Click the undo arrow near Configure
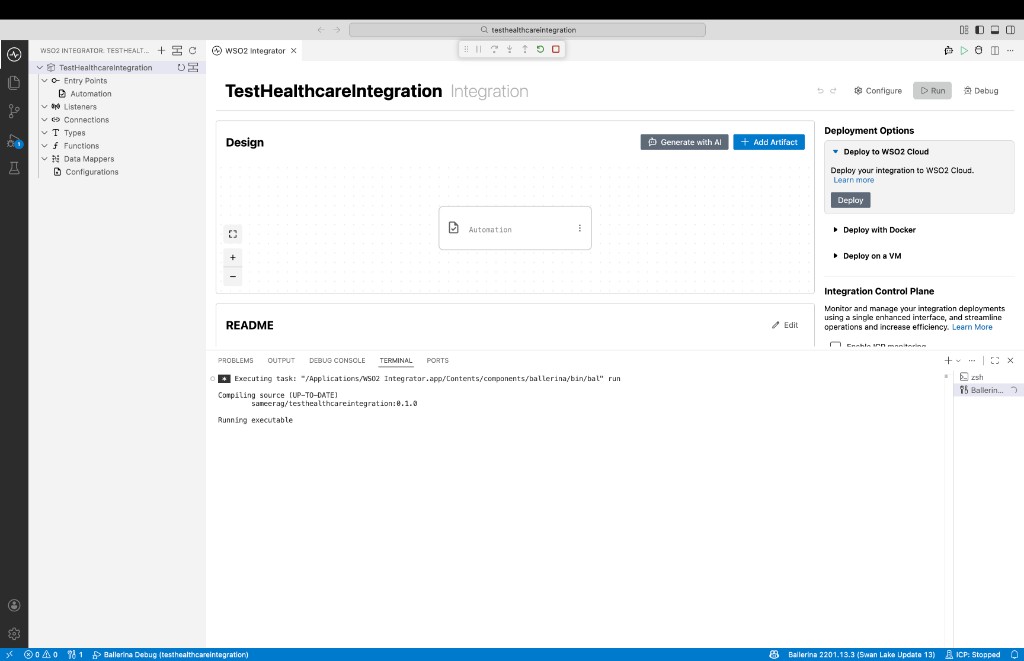Viewport: 1024px width, 661px height. tap(820, 91)
